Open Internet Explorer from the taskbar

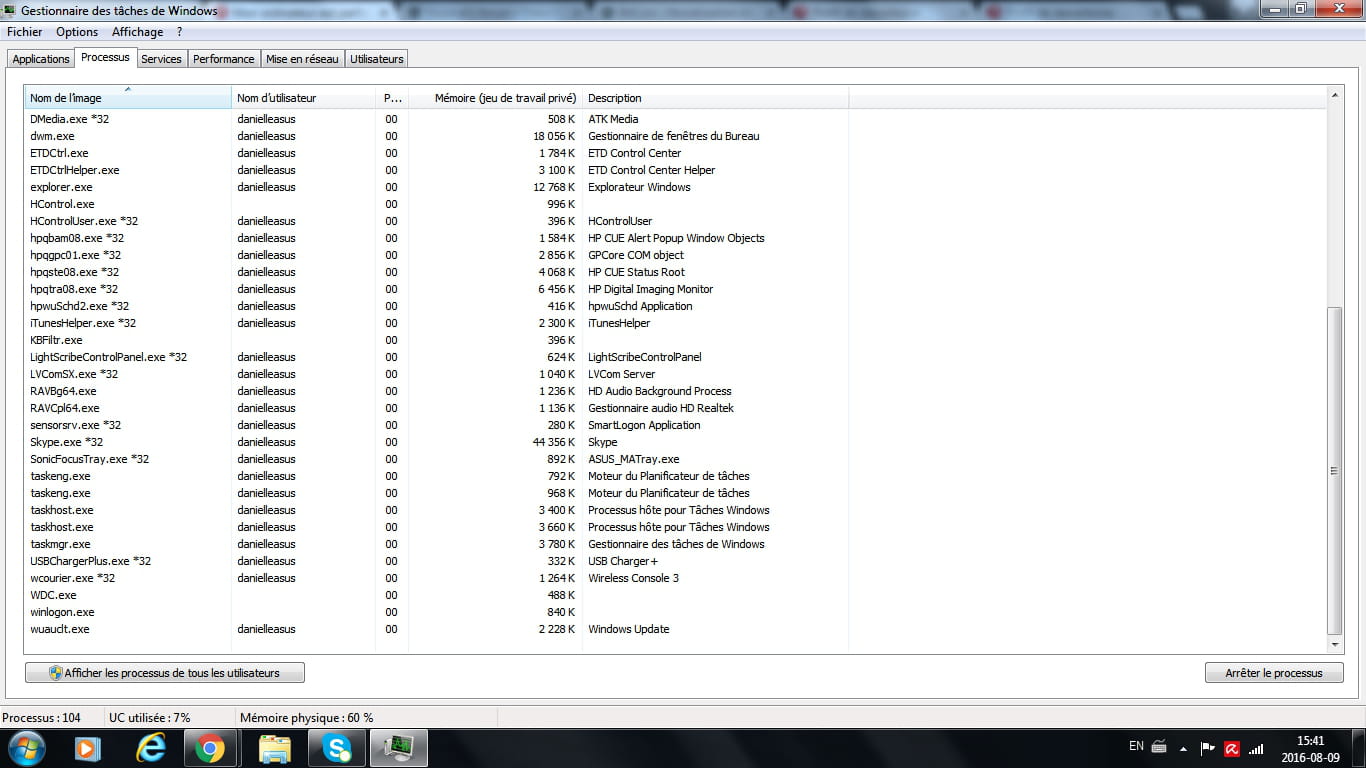150,748
